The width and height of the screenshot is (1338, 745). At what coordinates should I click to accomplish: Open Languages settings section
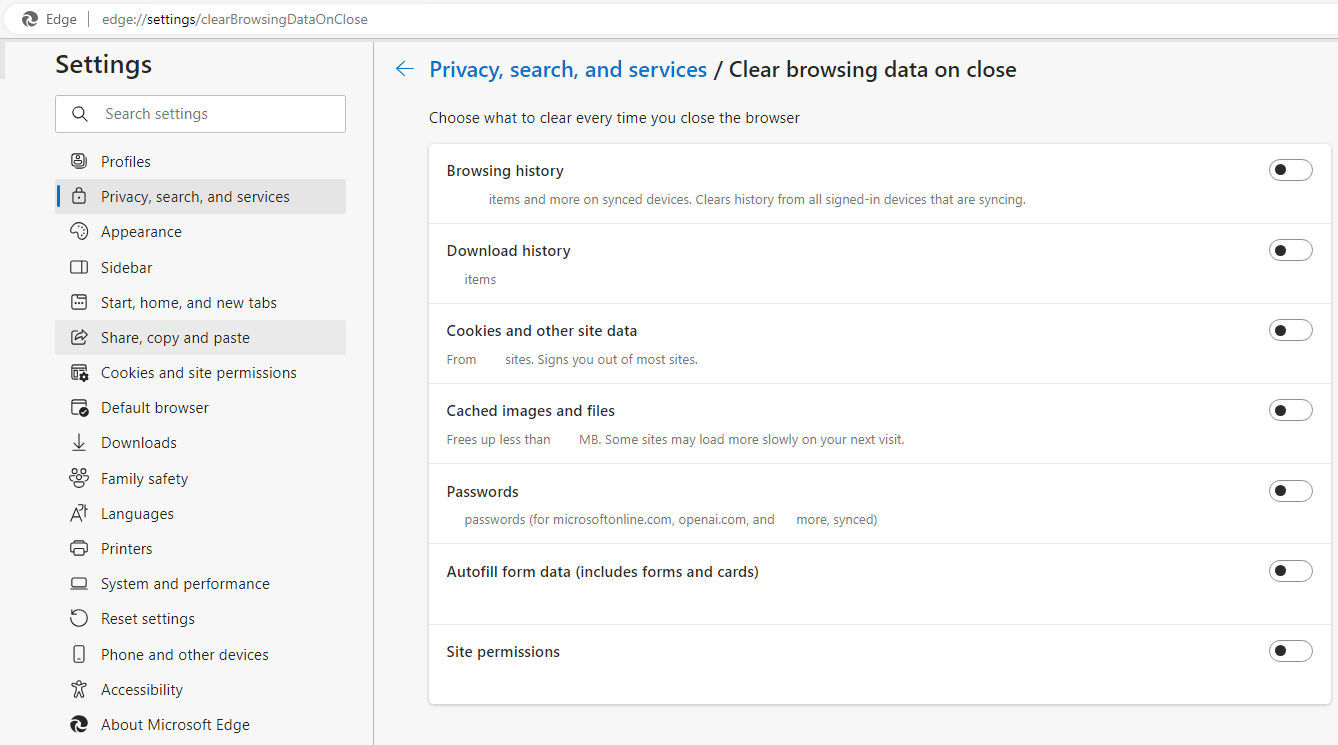[137, 514]
